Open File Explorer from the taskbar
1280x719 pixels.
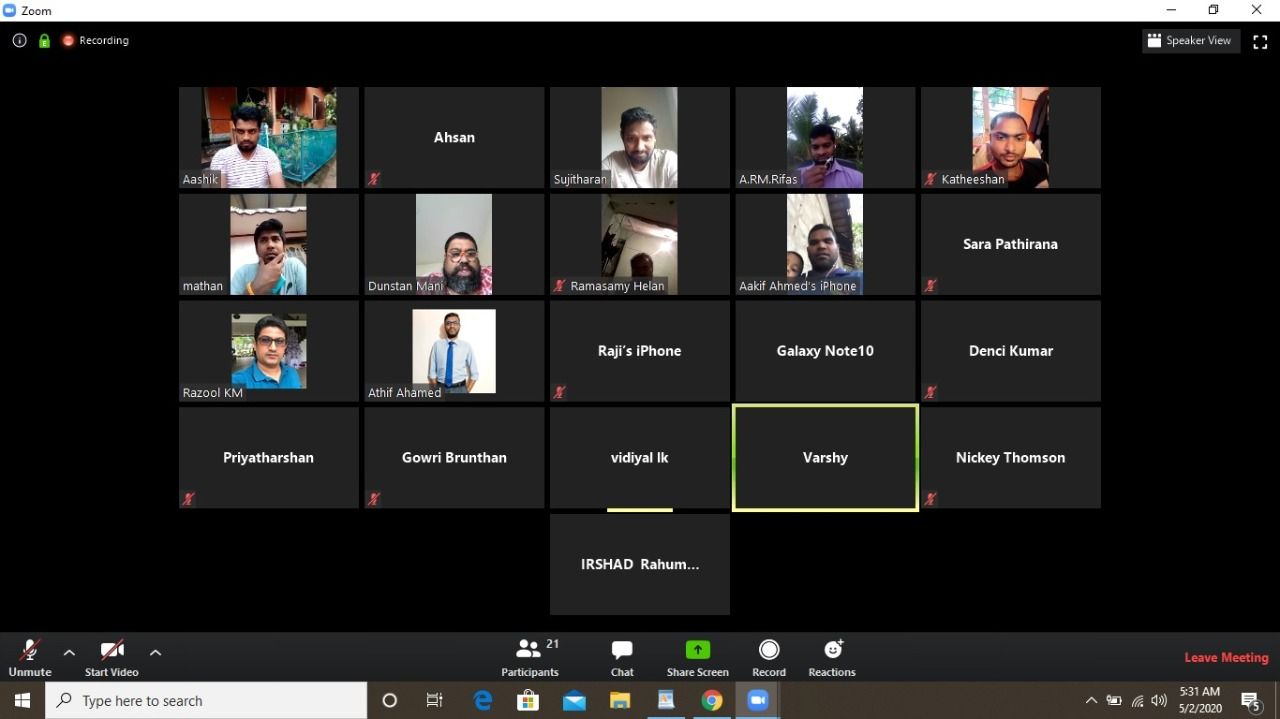620,701
